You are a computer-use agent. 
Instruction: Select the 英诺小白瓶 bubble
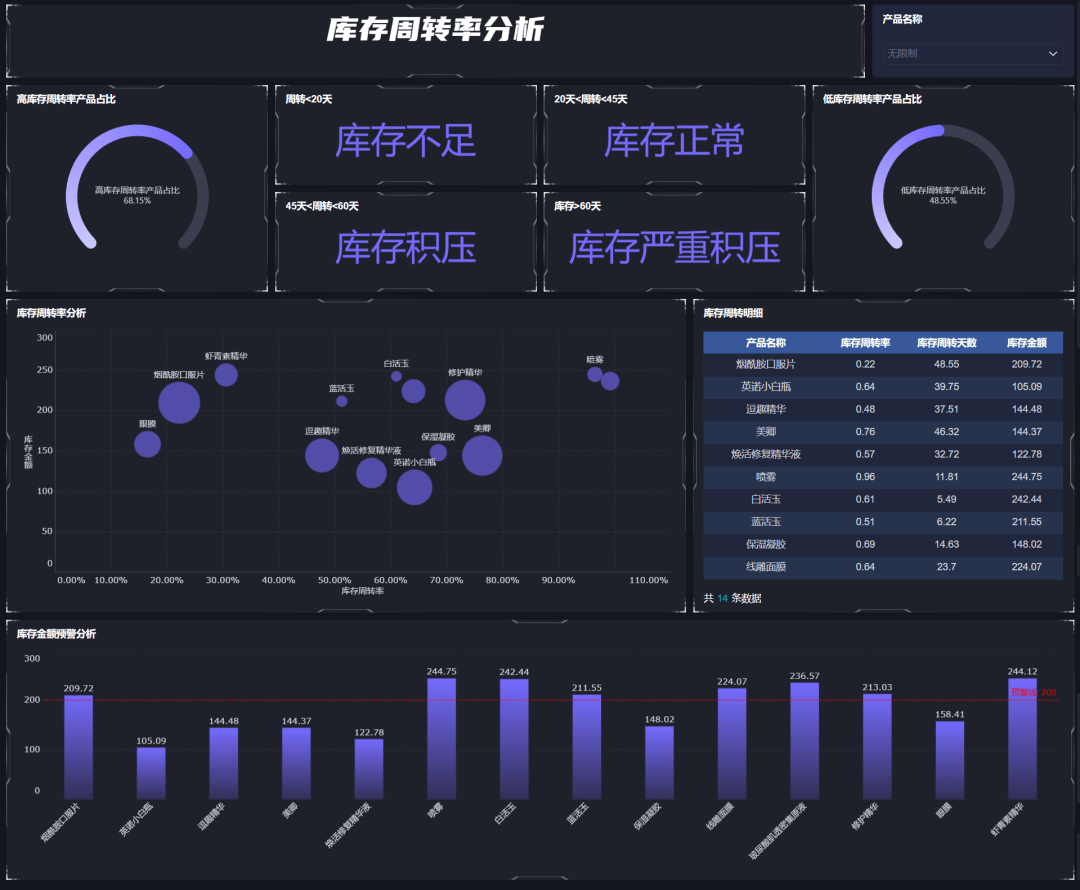414,487
